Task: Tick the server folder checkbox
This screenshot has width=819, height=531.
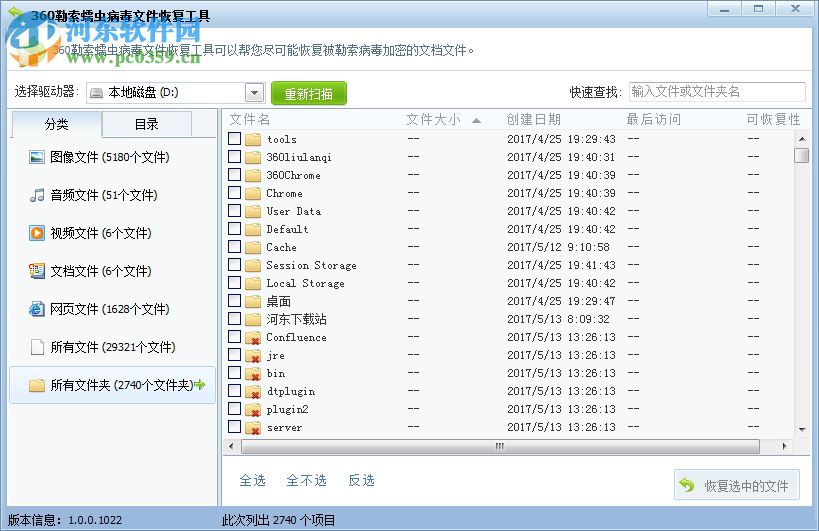Action: coord(235,427)
